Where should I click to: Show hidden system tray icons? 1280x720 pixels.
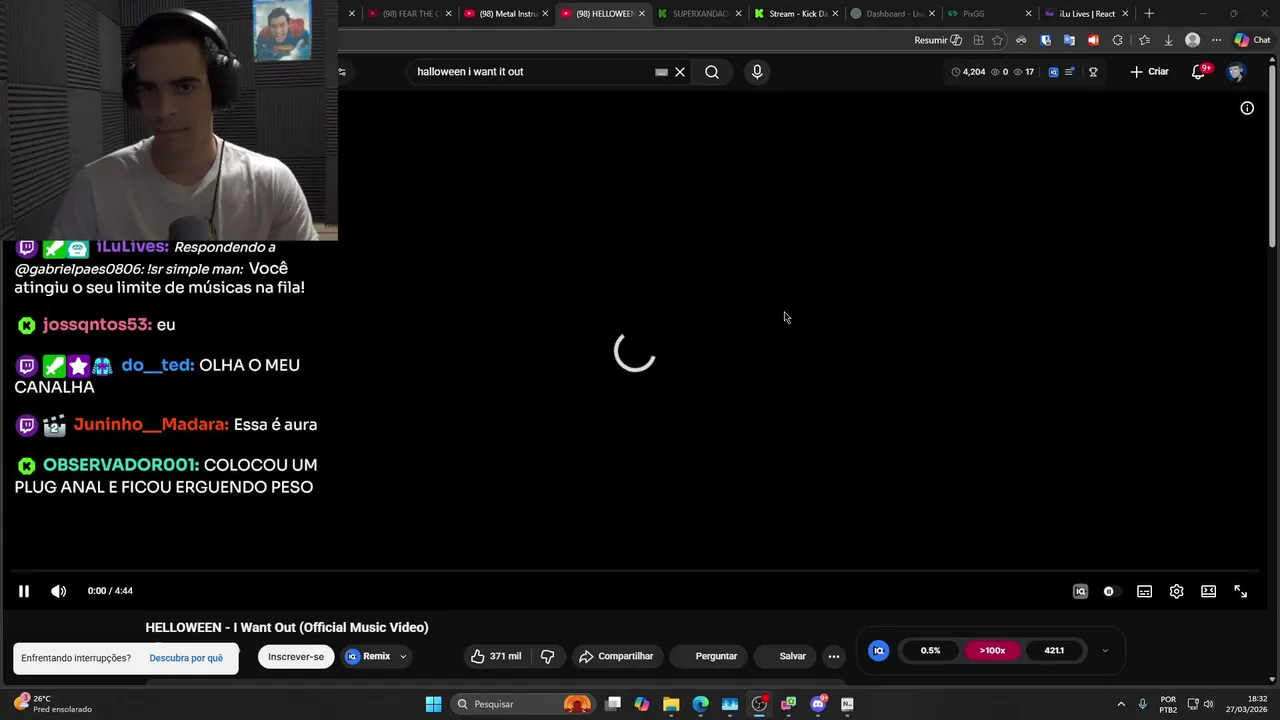point(1120,704)
